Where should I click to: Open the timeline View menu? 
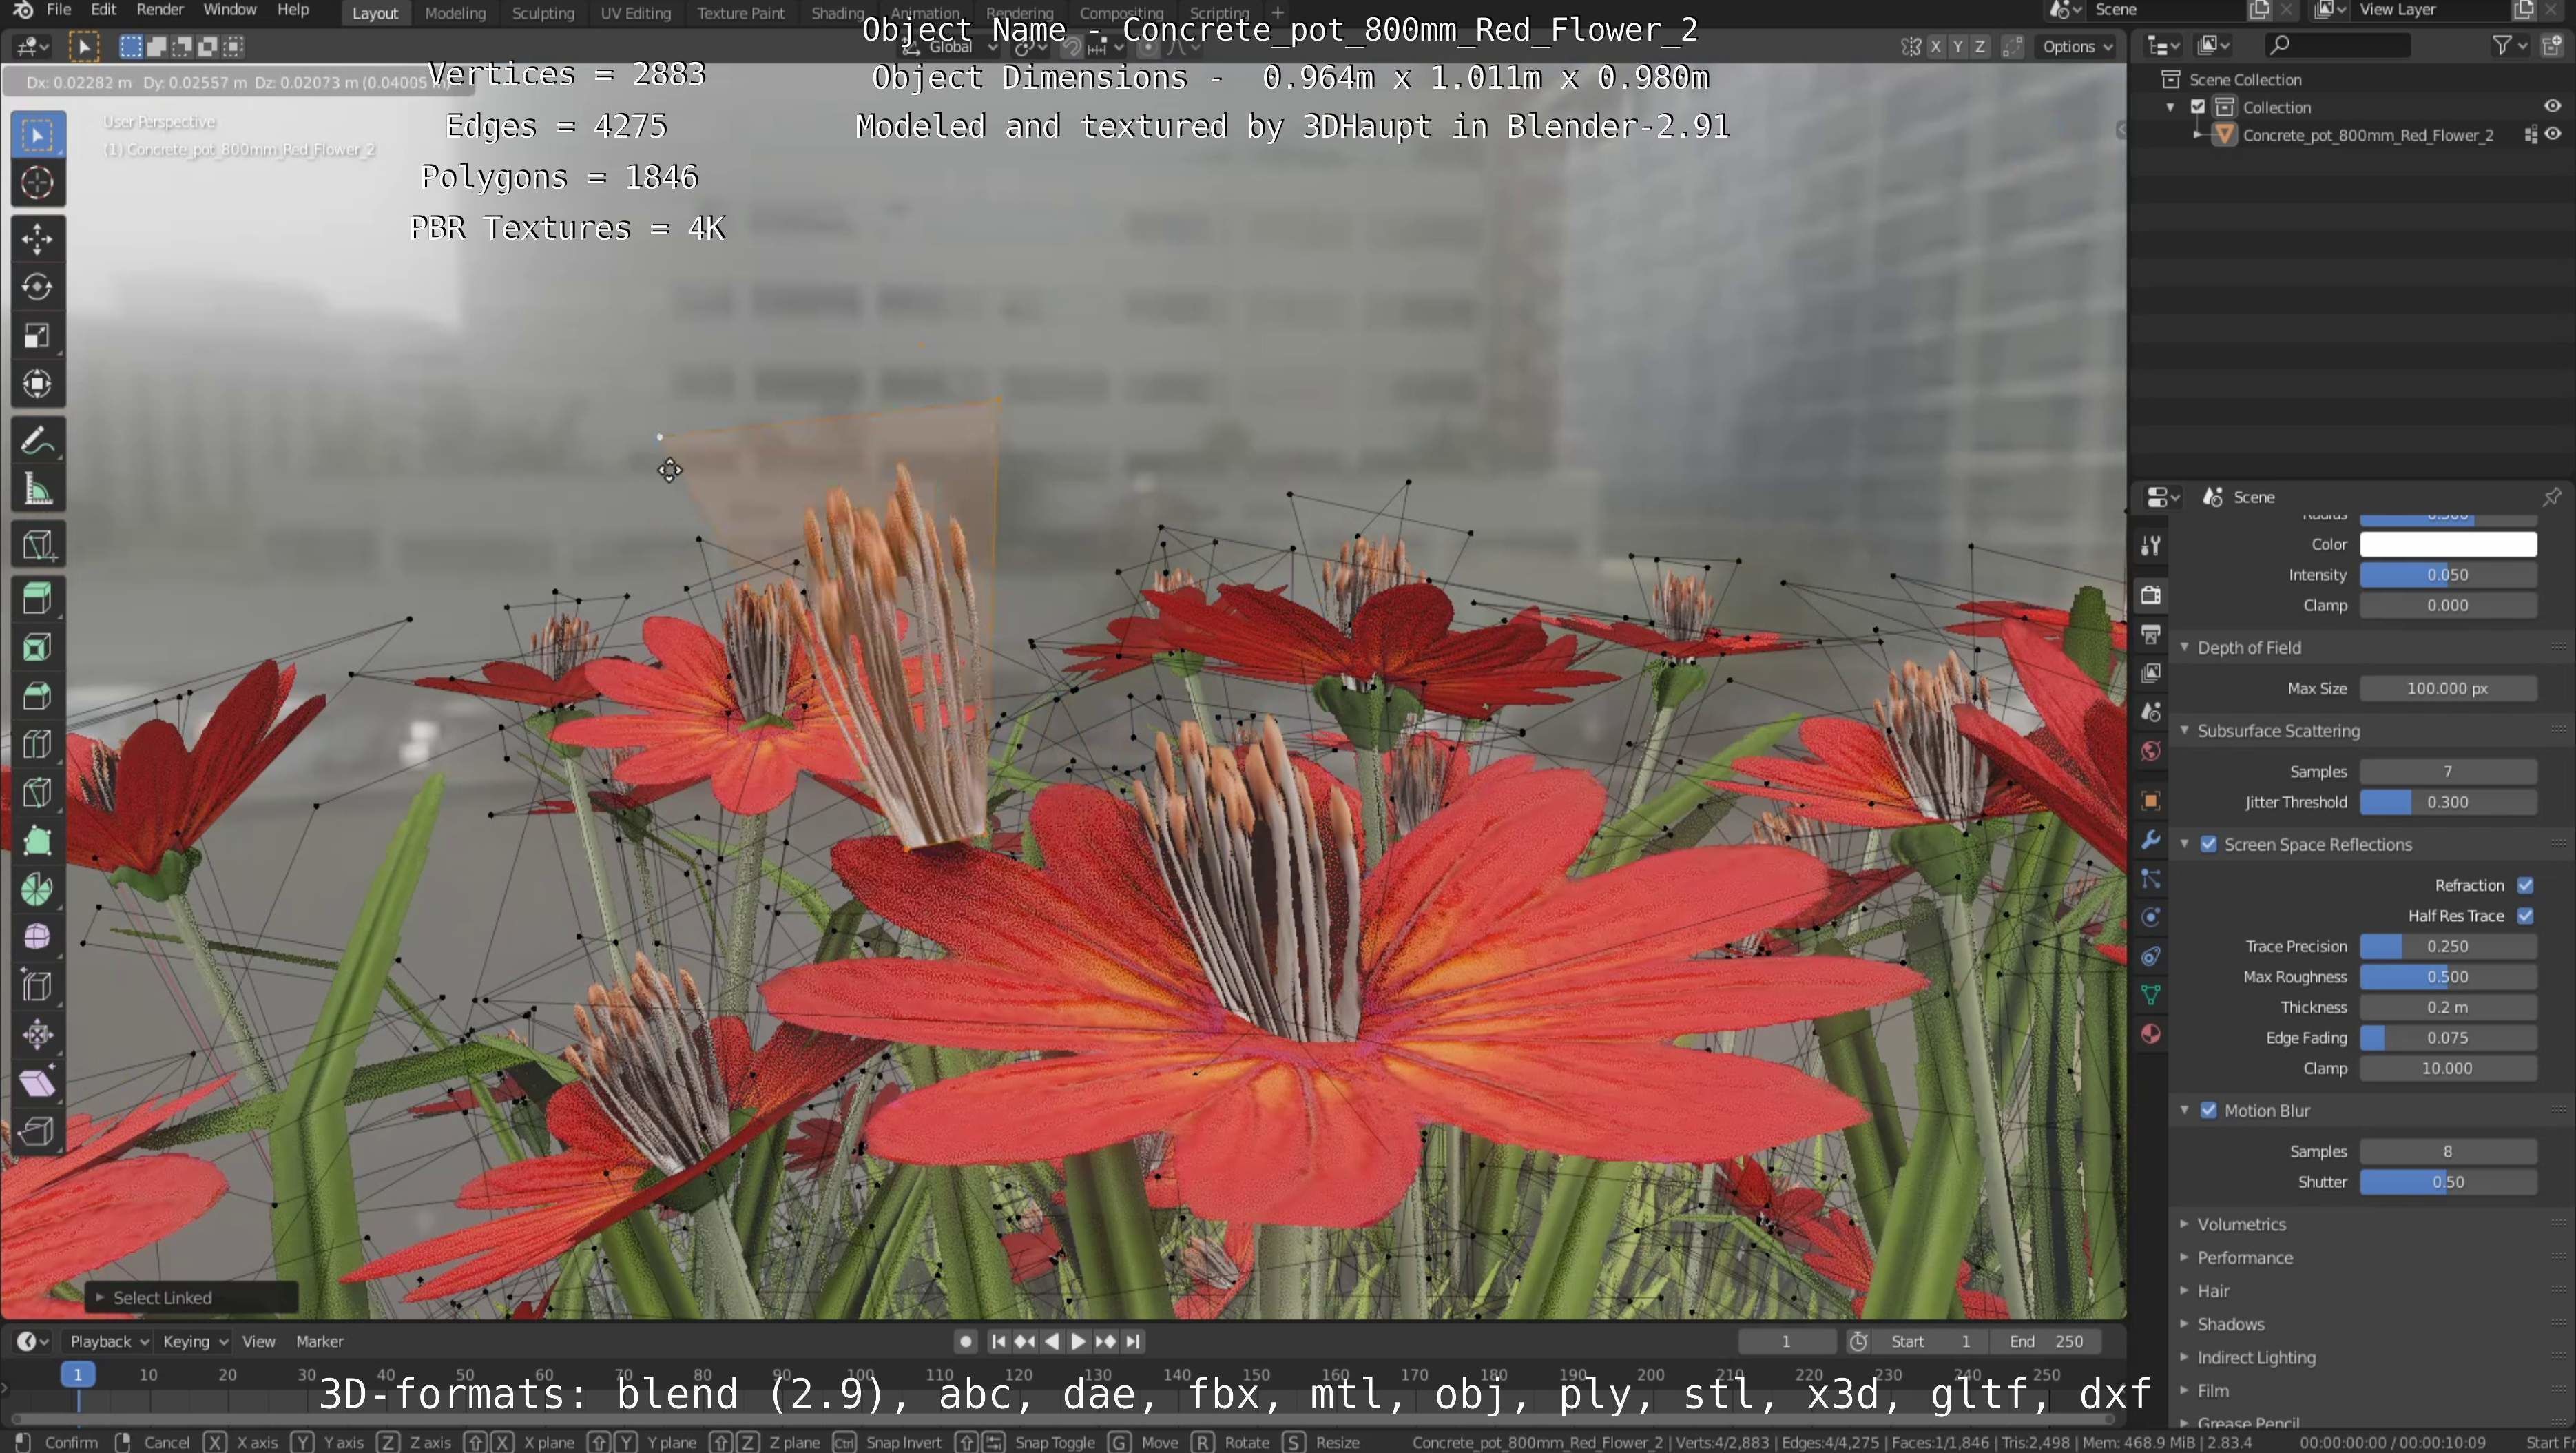(x=258, y=1342)
